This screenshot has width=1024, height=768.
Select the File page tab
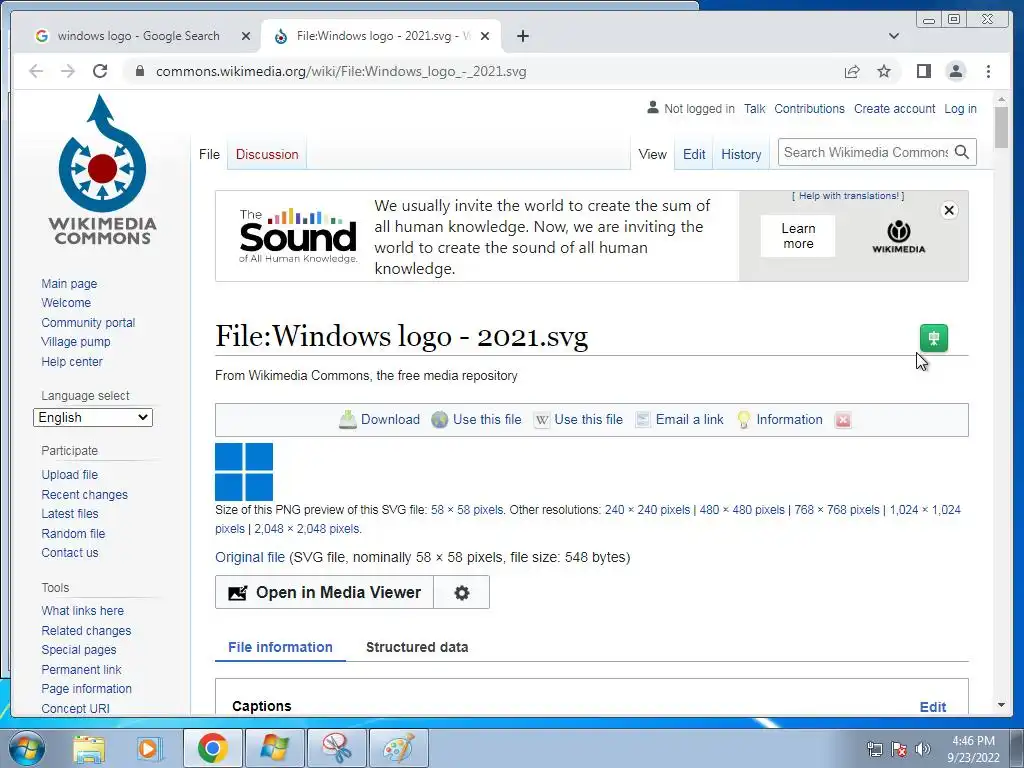coord(209,154)
